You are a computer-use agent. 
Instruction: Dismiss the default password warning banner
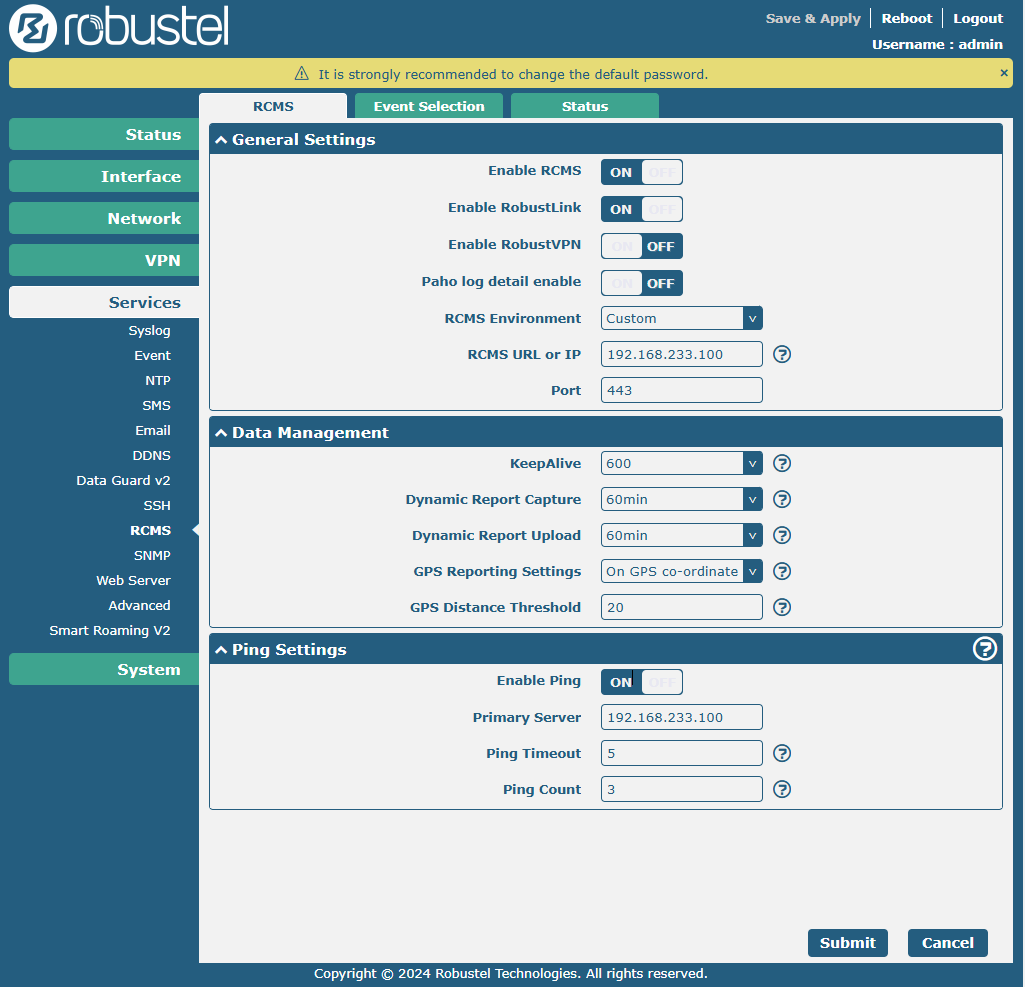(1004, 73)
